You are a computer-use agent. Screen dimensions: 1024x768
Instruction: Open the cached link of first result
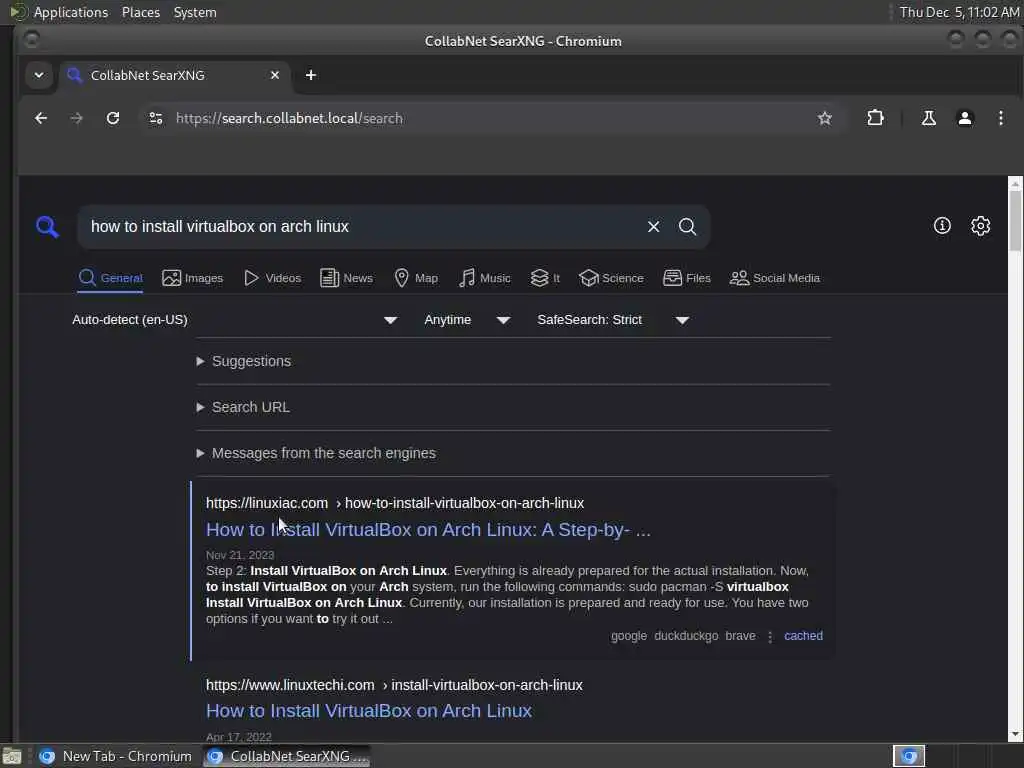[x=803, y=635]
